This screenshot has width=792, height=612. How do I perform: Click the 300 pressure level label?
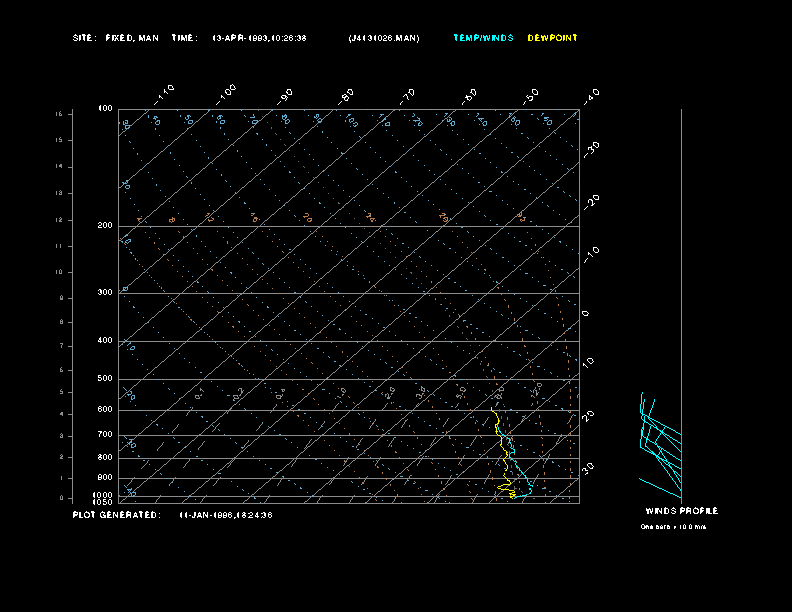(x=104, y=293)
